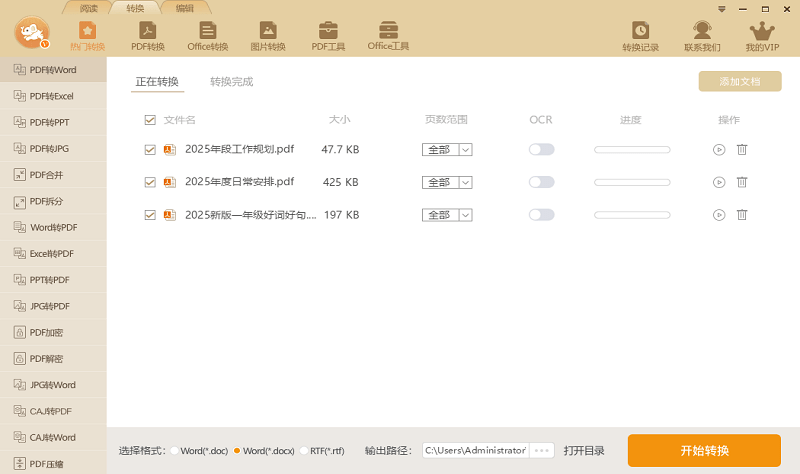Image resolution: width=800 pixels, height=474 pixels.
Task: Click the 开始转换 button
Action: click(x=704, y=450)
